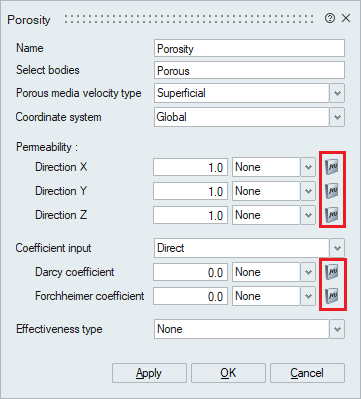Expand the Coefficient input dropdown
This screenshot has width=361, height=399.
click(x=337, y=248)
